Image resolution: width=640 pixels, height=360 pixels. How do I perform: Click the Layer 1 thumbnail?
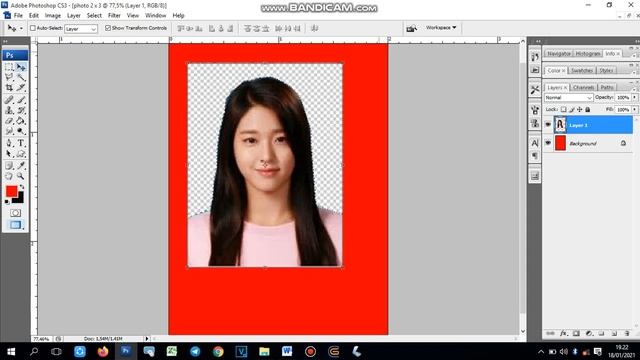[x=560, y=125]
